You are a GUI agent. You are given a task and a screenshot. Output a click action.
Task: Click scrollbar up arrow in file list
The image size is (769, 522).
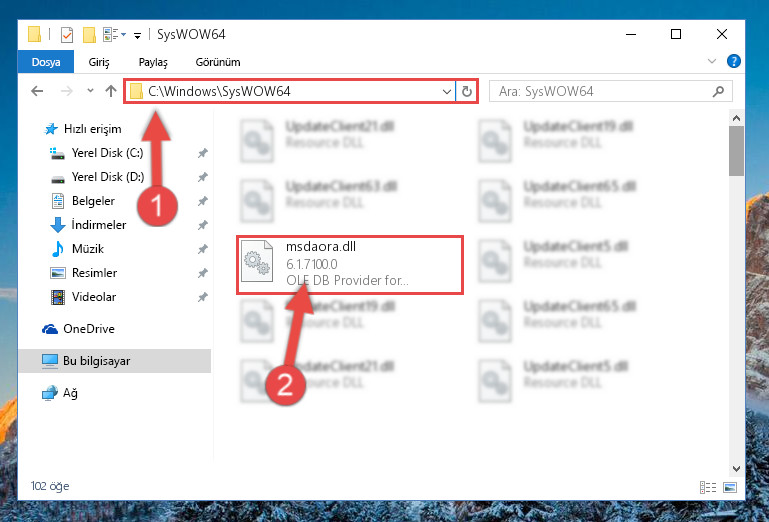pyautogui.click(x=736, y=118)
